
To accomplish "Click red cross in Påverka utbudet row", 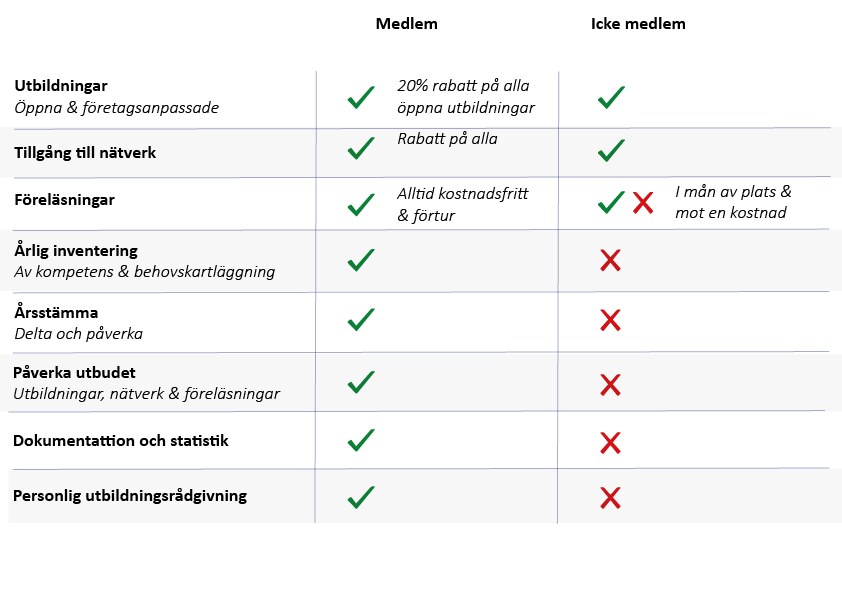I will pyautogui.click(x=610, y=384).
